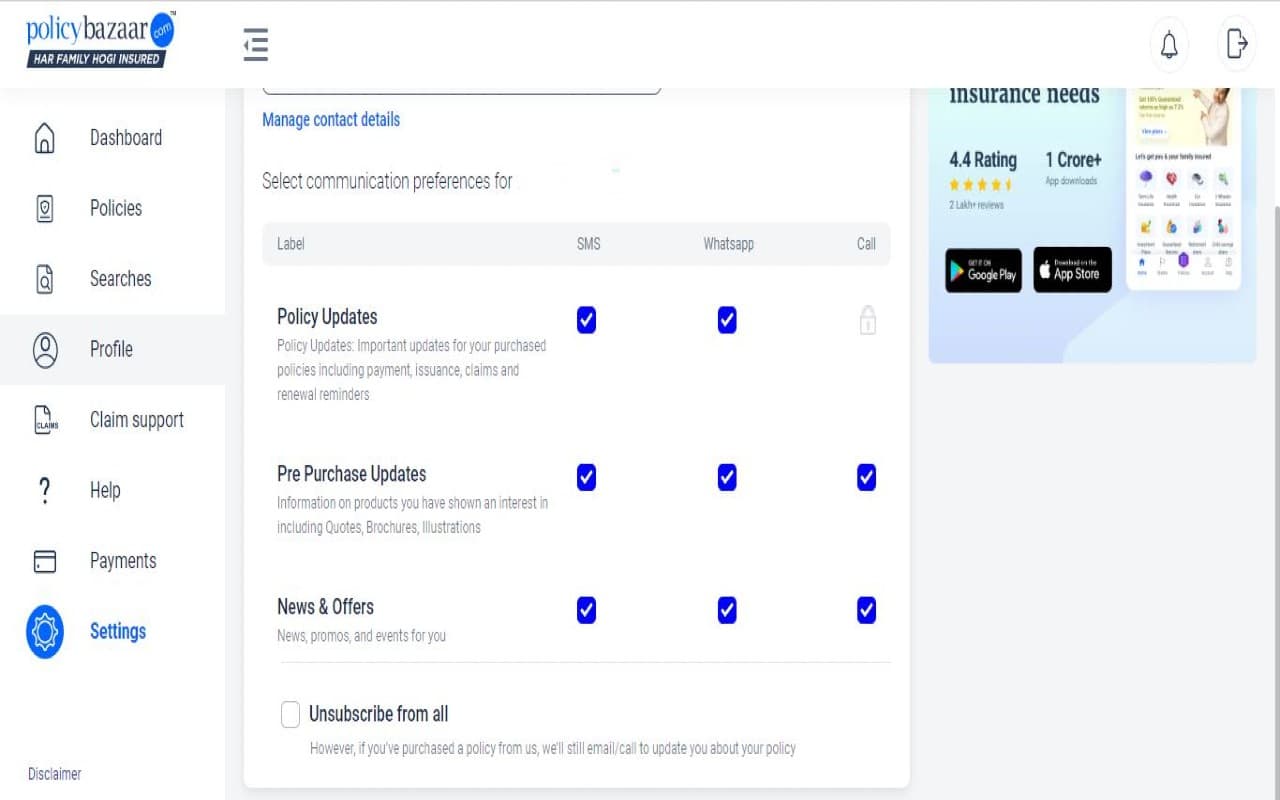Click the Help question mark icon
Screen dimensions: 1280x800
pos(44,490)
